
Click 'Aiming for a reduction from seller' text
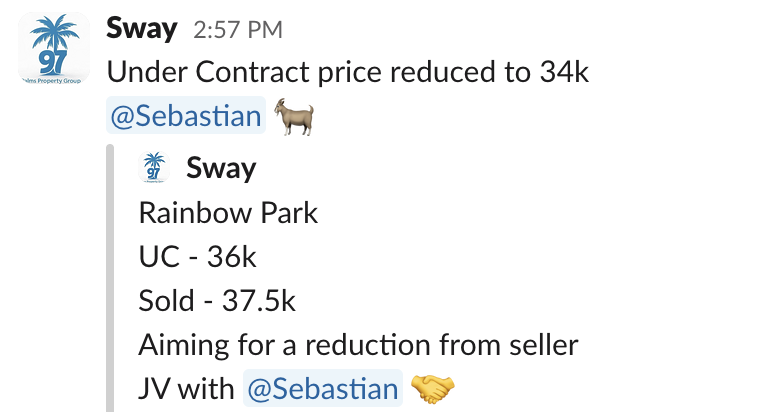(x=359, y=344)
